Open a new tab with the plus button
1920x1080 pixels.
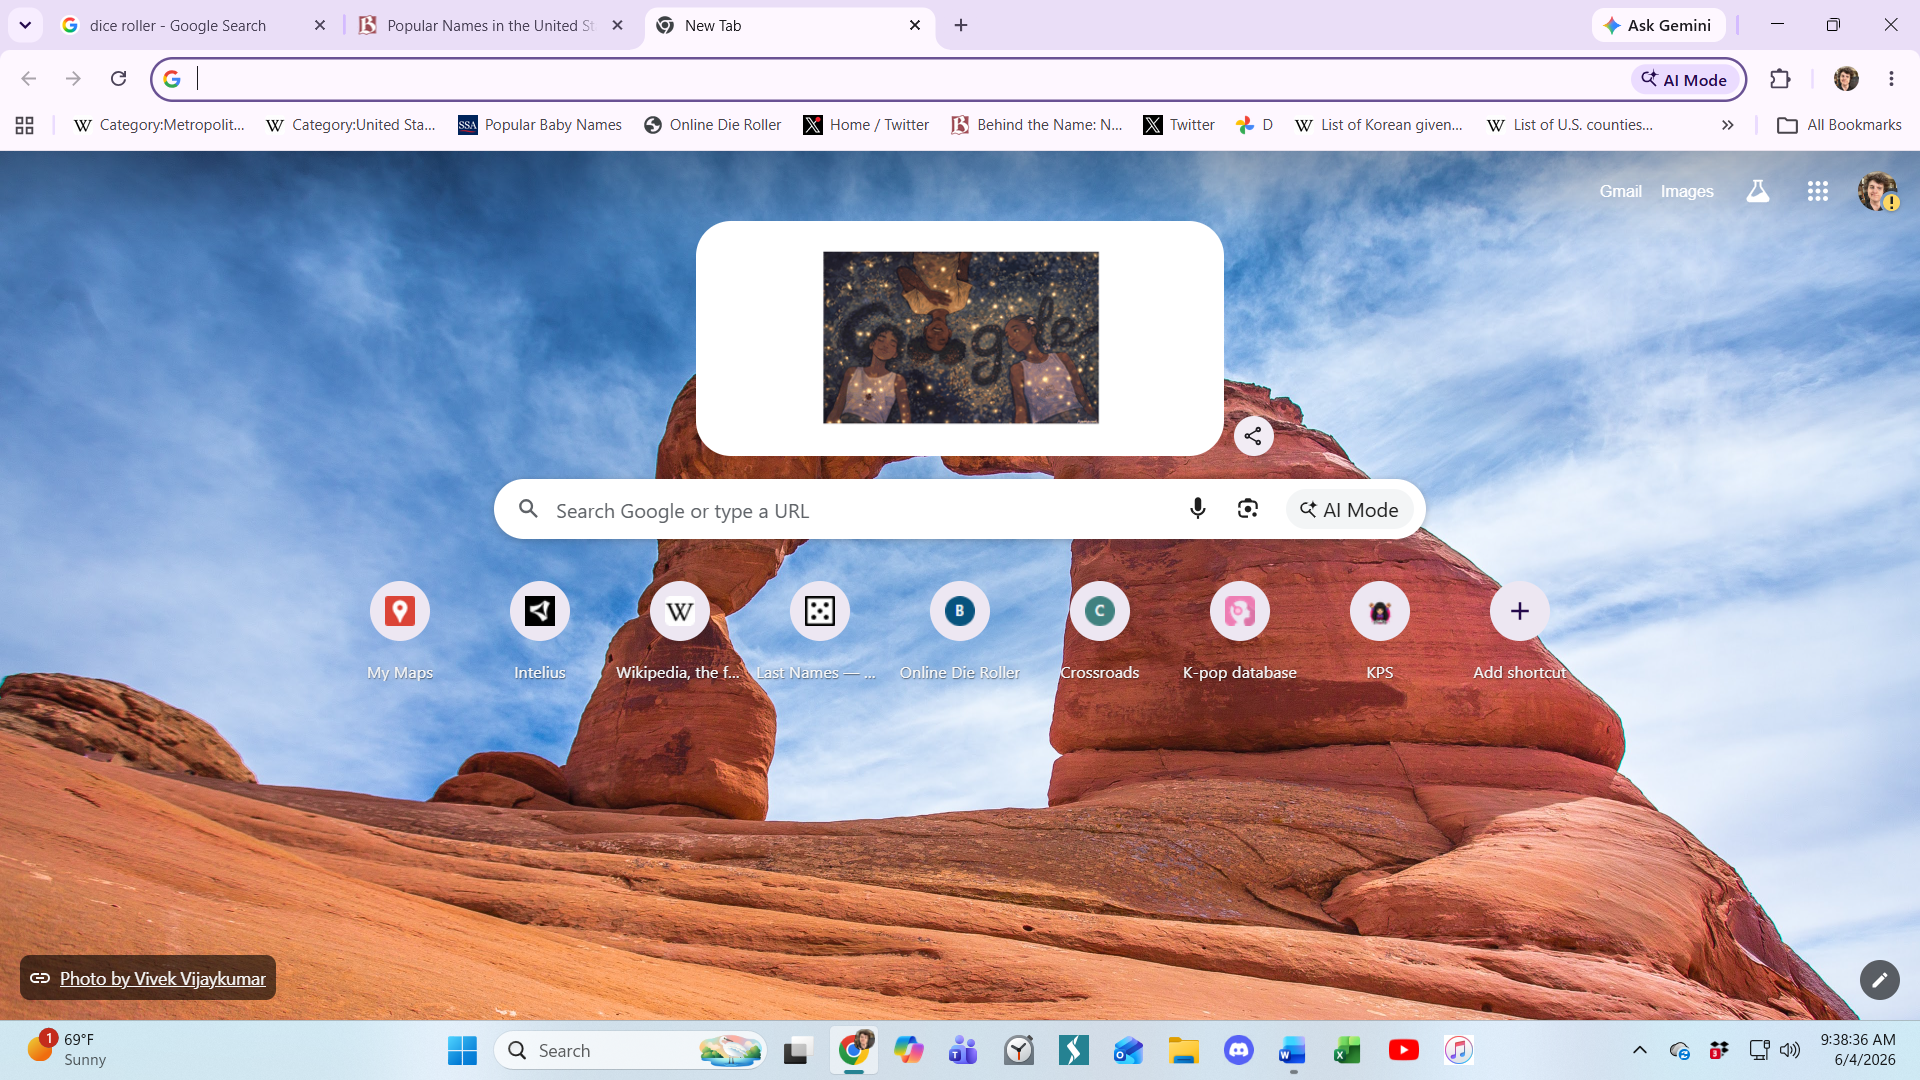point(961,25)
